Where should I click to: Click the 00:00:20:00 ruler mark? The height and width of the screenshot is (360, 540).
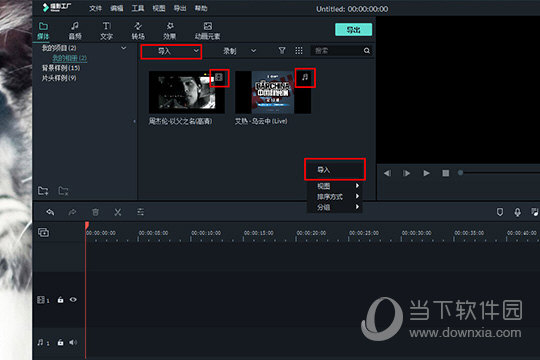(311, 233)
